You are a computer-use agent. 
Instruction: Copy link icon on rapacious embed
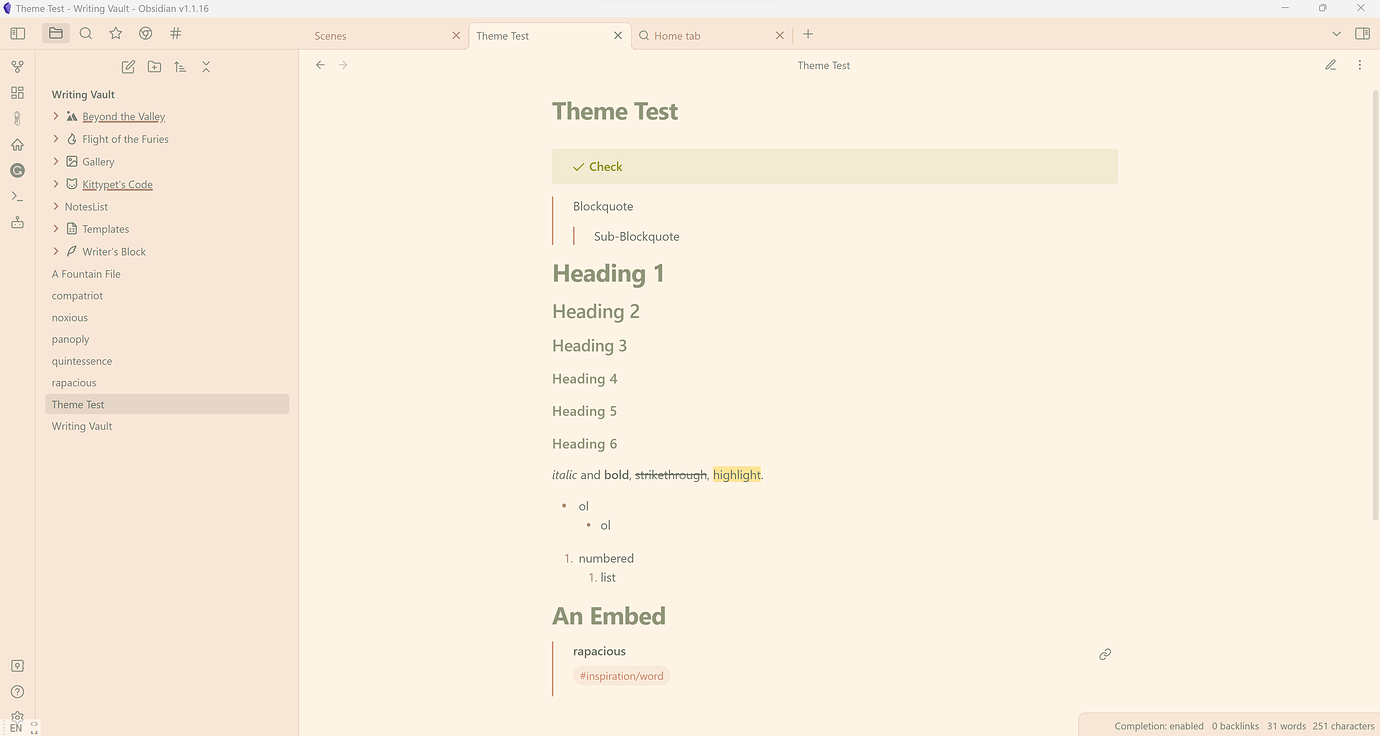(1105, 654)
